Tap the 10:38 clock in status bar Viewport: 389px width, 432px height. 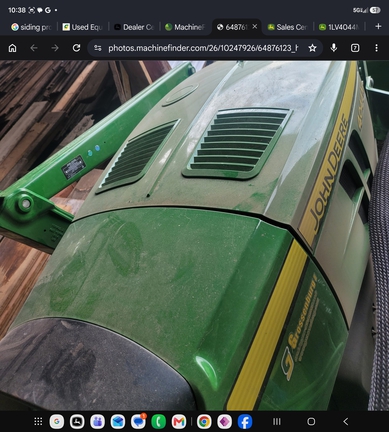click(17, 10)
